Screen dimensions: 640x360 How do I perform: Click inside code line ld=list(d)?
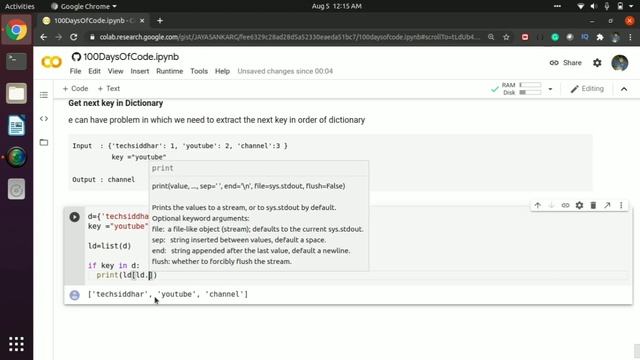point(109,246)
